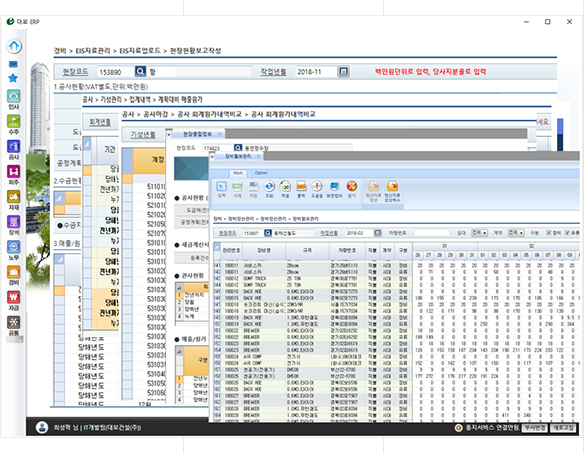Click 작업년월 label link in EIS window
This screenshot has height=453, width=584.
273,72
